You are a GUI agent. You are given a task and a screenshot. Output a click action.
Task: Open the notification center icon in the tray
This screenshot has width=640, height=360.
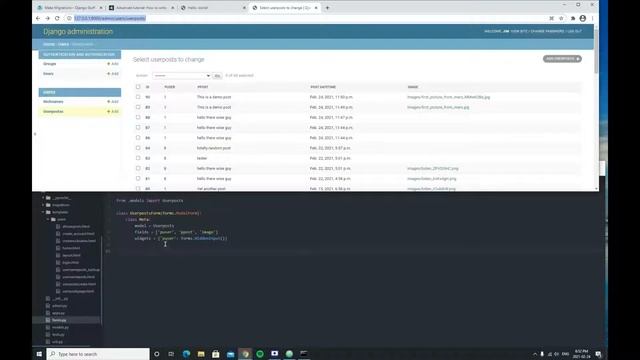pyautogui.click(x=598, y=354)
